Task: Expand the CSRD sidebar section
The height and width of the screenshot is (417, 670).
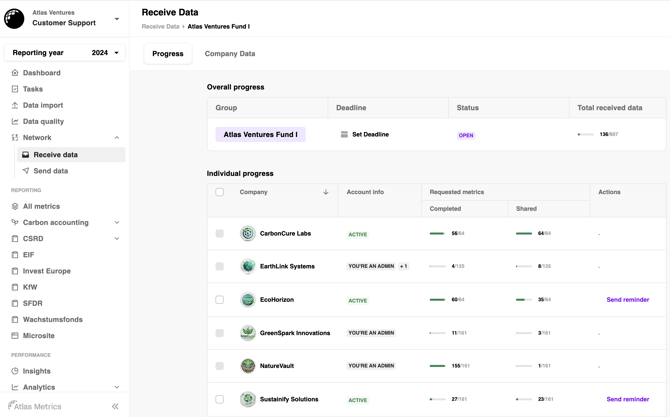Action: pyautogui.click(x=116, y=239)
